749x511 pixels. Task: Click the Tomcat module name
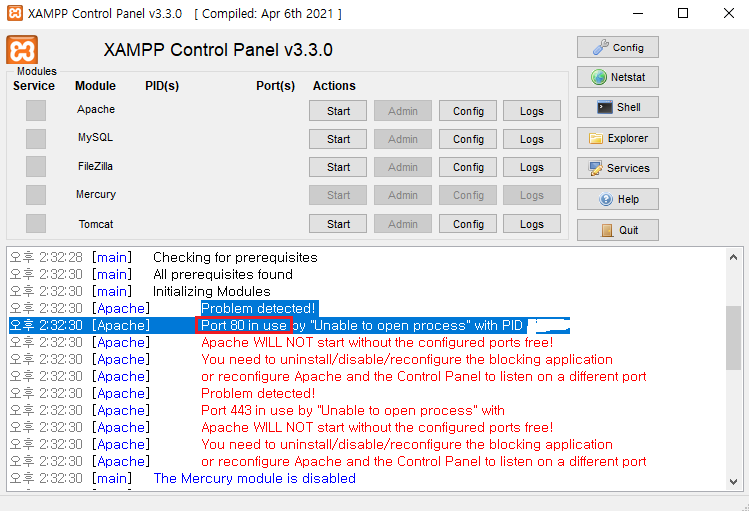(96, 224)
